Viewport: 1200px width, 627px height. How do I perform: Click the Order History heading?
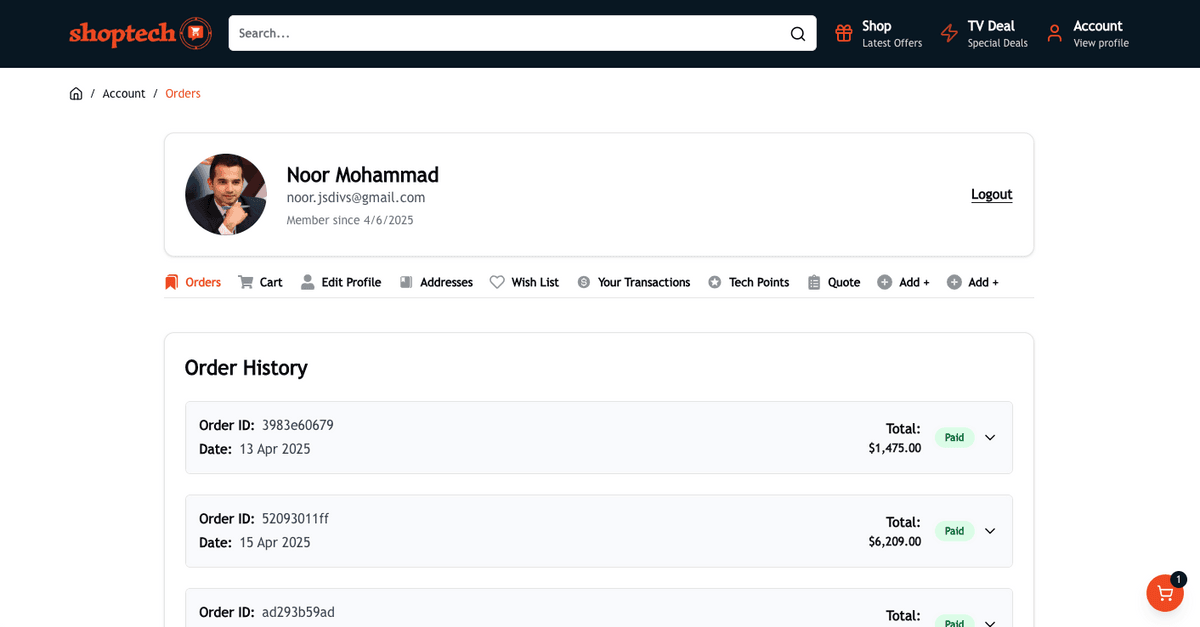246,368
